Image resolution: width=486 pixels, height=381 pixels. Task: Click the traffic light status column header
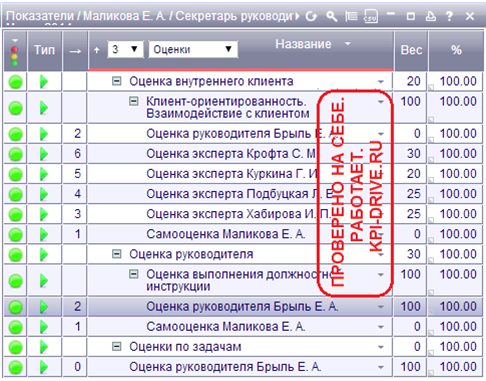pyautogui.click(x=15, y=51)
